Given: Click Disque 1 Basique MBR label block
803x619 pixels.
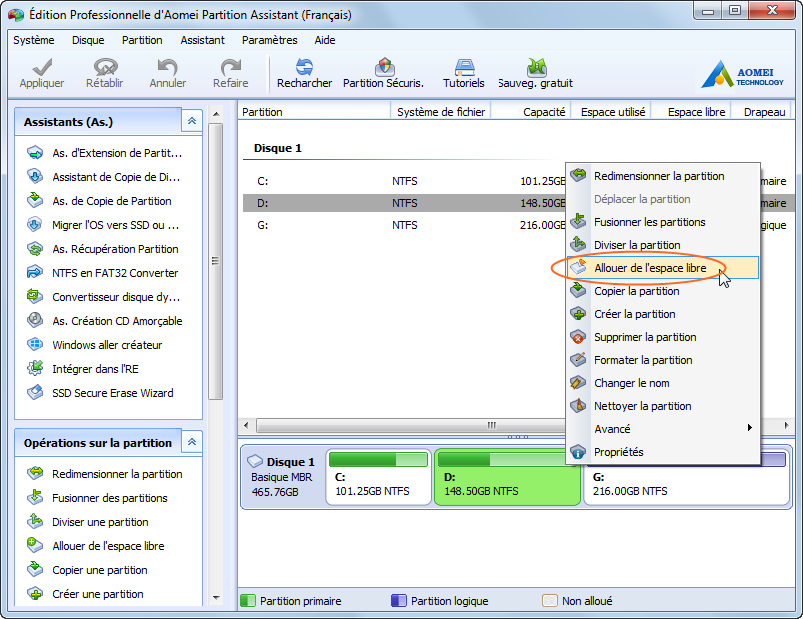Looking at the screenshot, I should pos(283,477).
